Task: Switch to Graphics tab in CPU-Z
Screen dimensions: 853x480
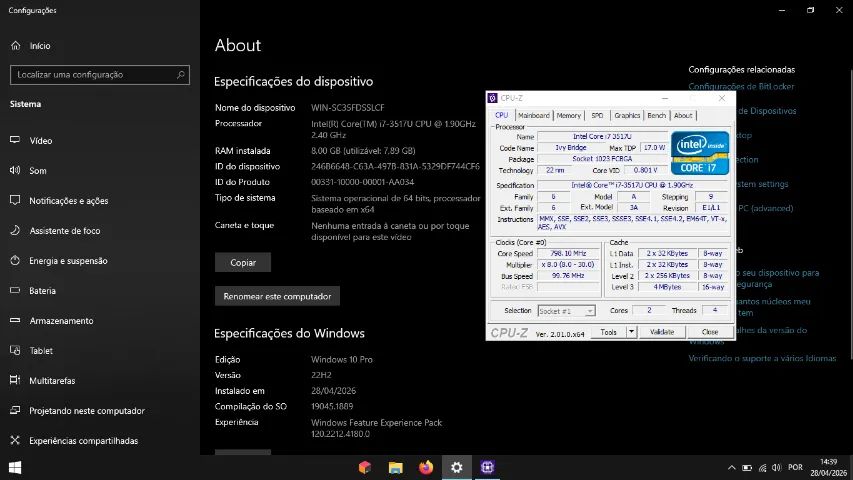Action: click(x=627, y=115)
